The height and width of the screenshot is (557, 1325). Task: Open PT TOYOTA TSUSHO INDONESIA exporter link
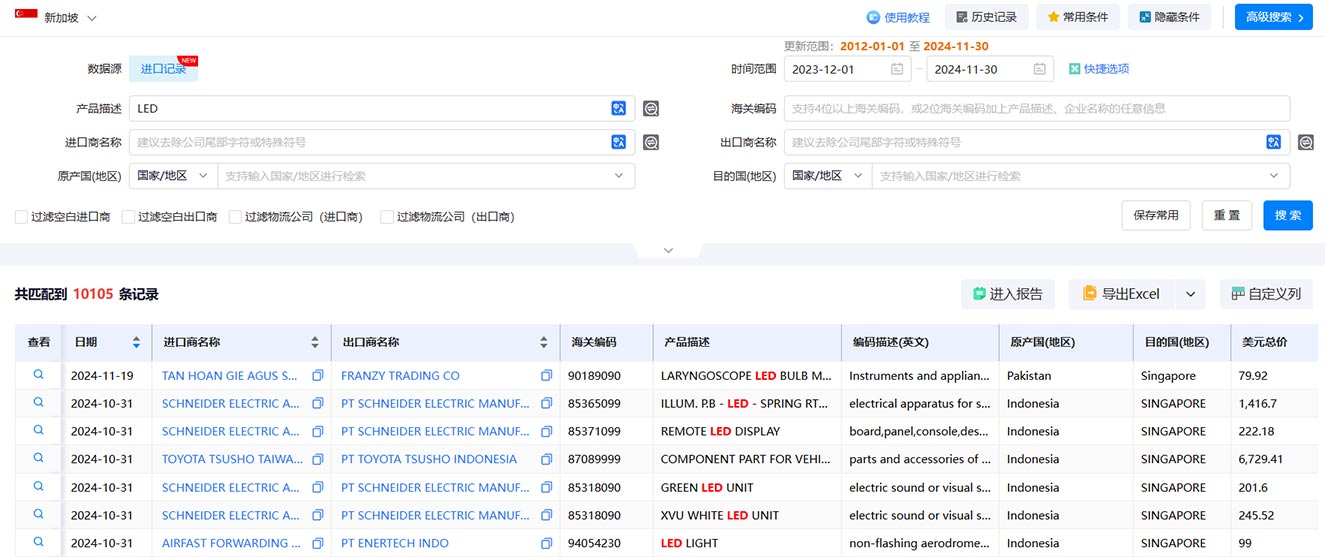pyautogui.click(x=429, y=459)
